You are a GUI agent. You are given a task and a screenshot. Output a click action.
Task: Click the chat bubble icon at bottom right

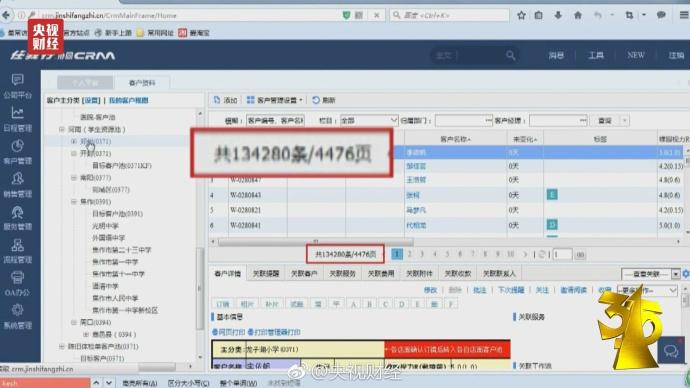tap(671, 351)
